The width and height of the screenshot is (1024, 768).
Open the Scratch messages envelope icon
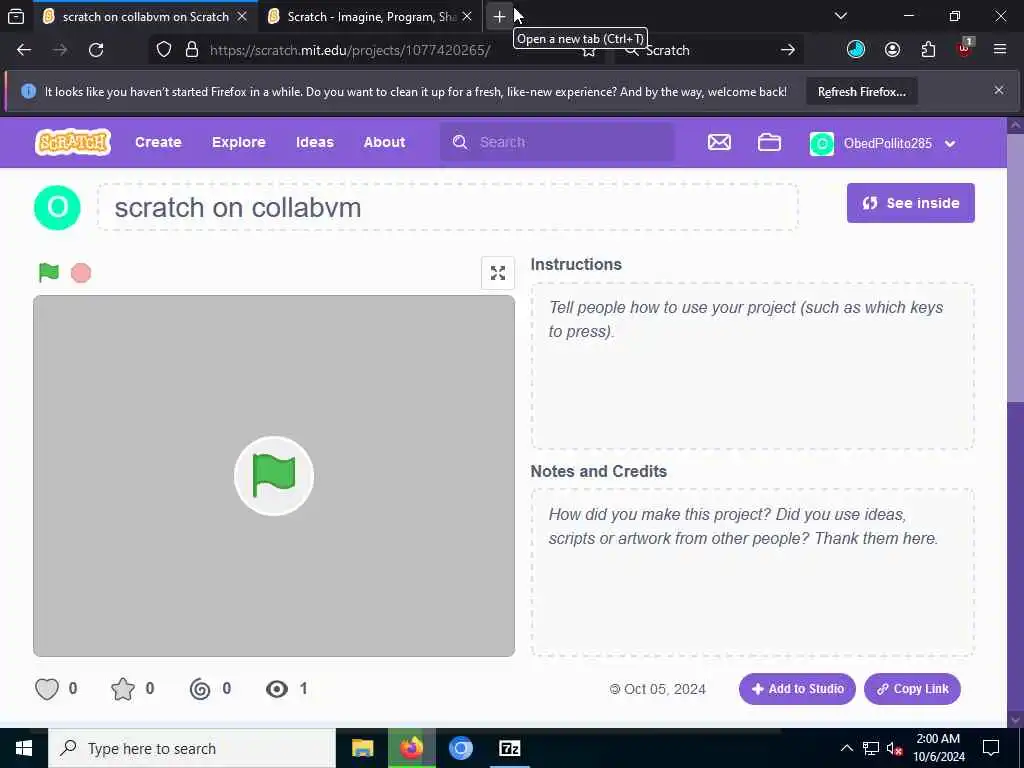719,142
